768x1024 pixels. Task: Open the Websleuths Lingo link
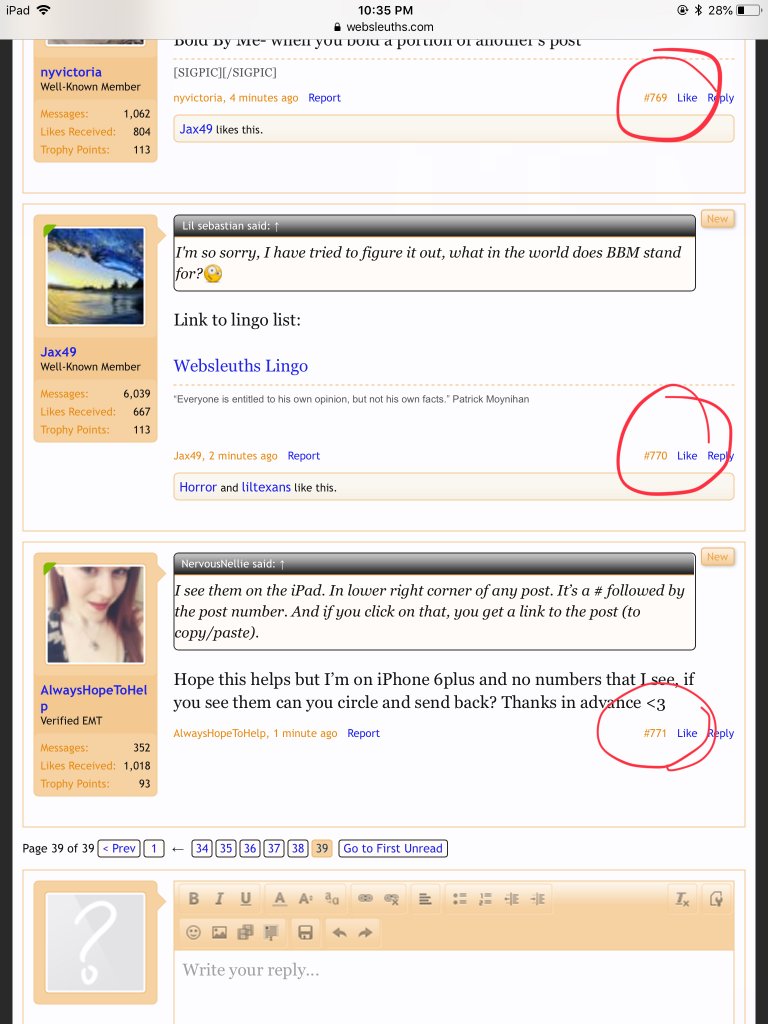click(x=240, y=366)
